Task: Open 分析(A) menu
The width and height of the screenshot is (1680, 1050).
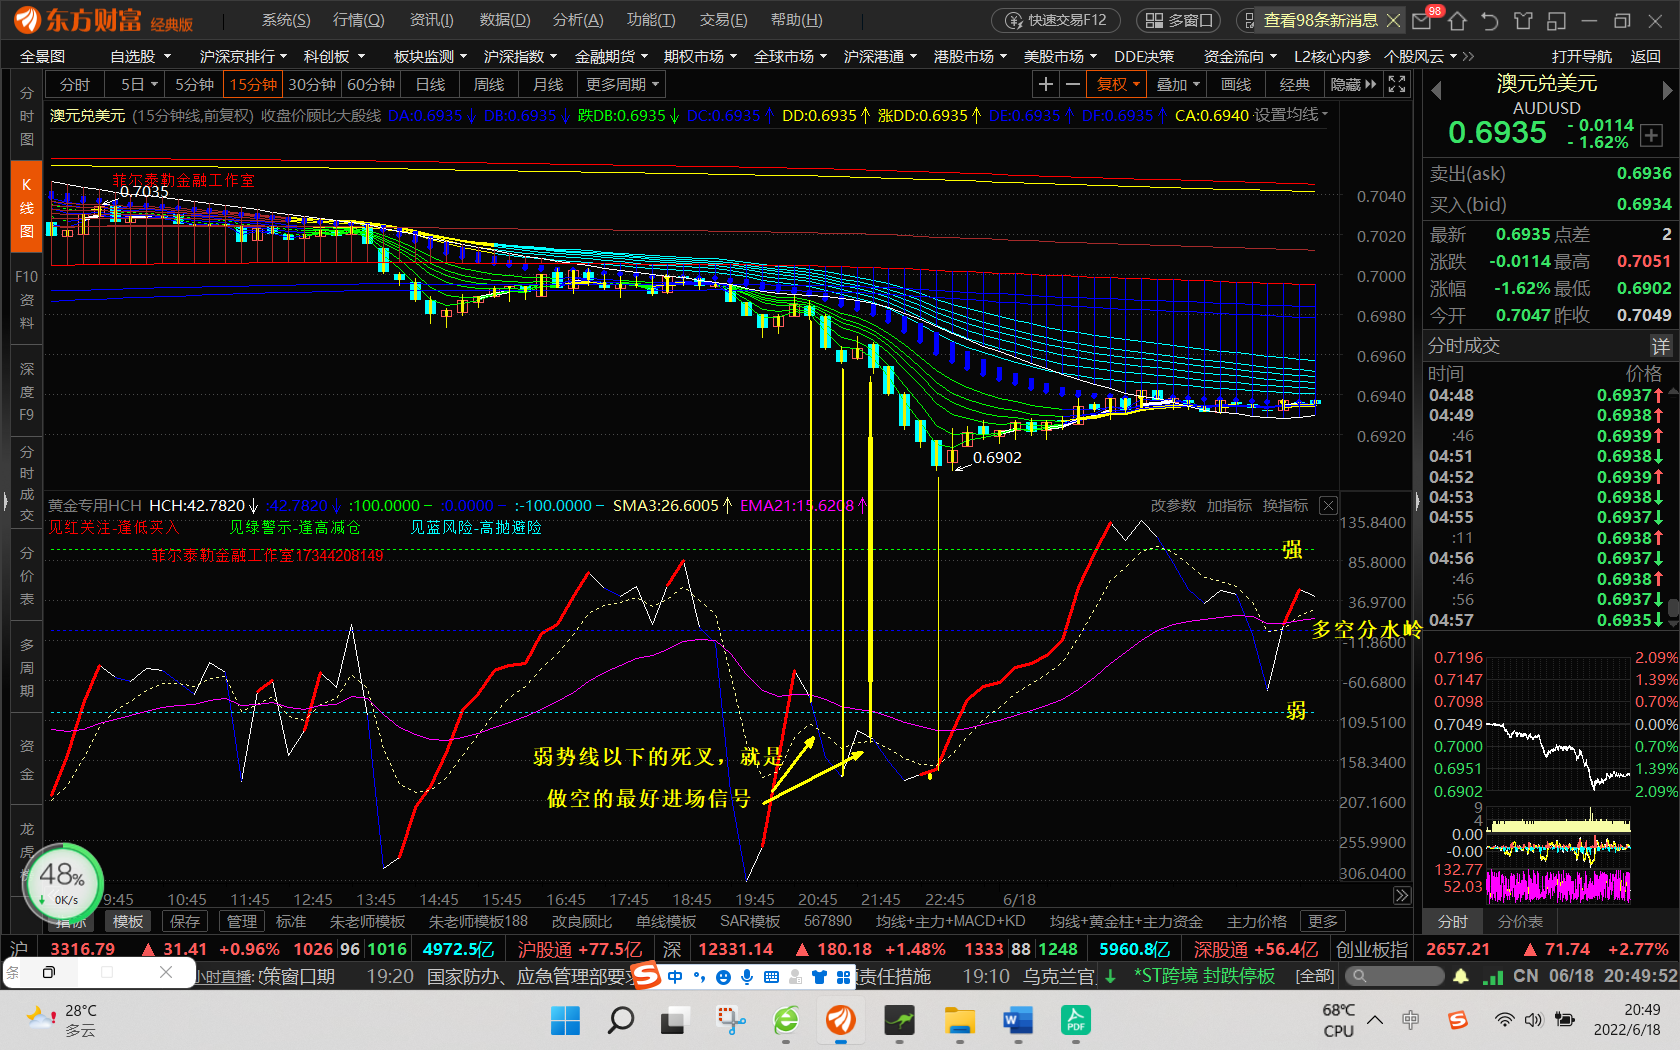Action: click(x=578, y=20)
